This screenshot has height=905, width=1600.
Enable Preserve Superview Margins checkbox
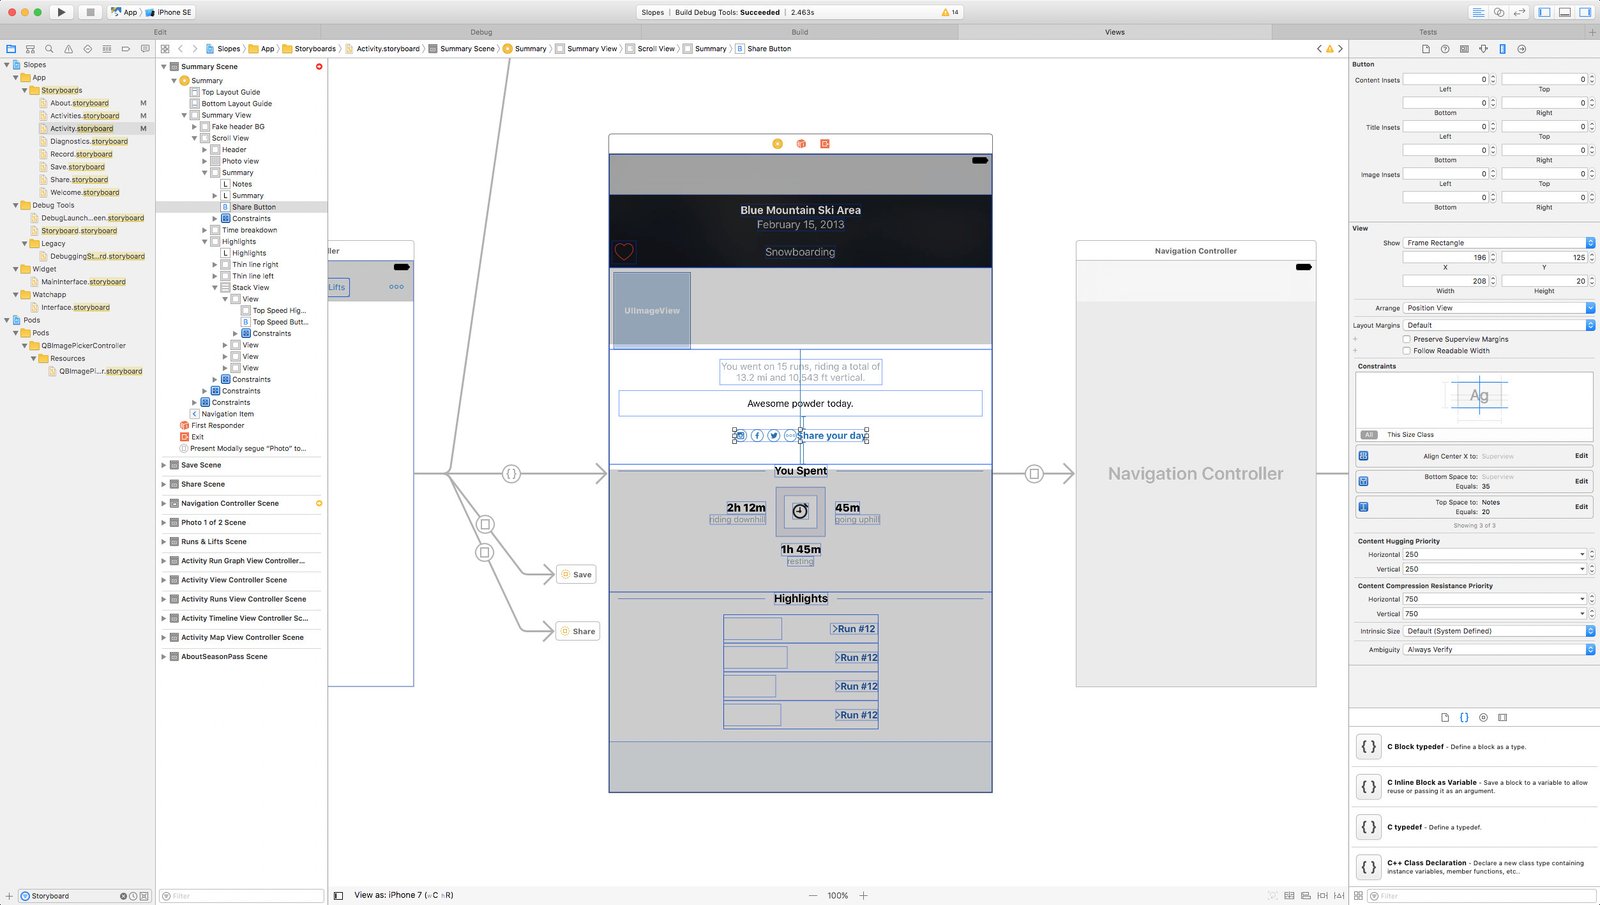click(1407, 339)
